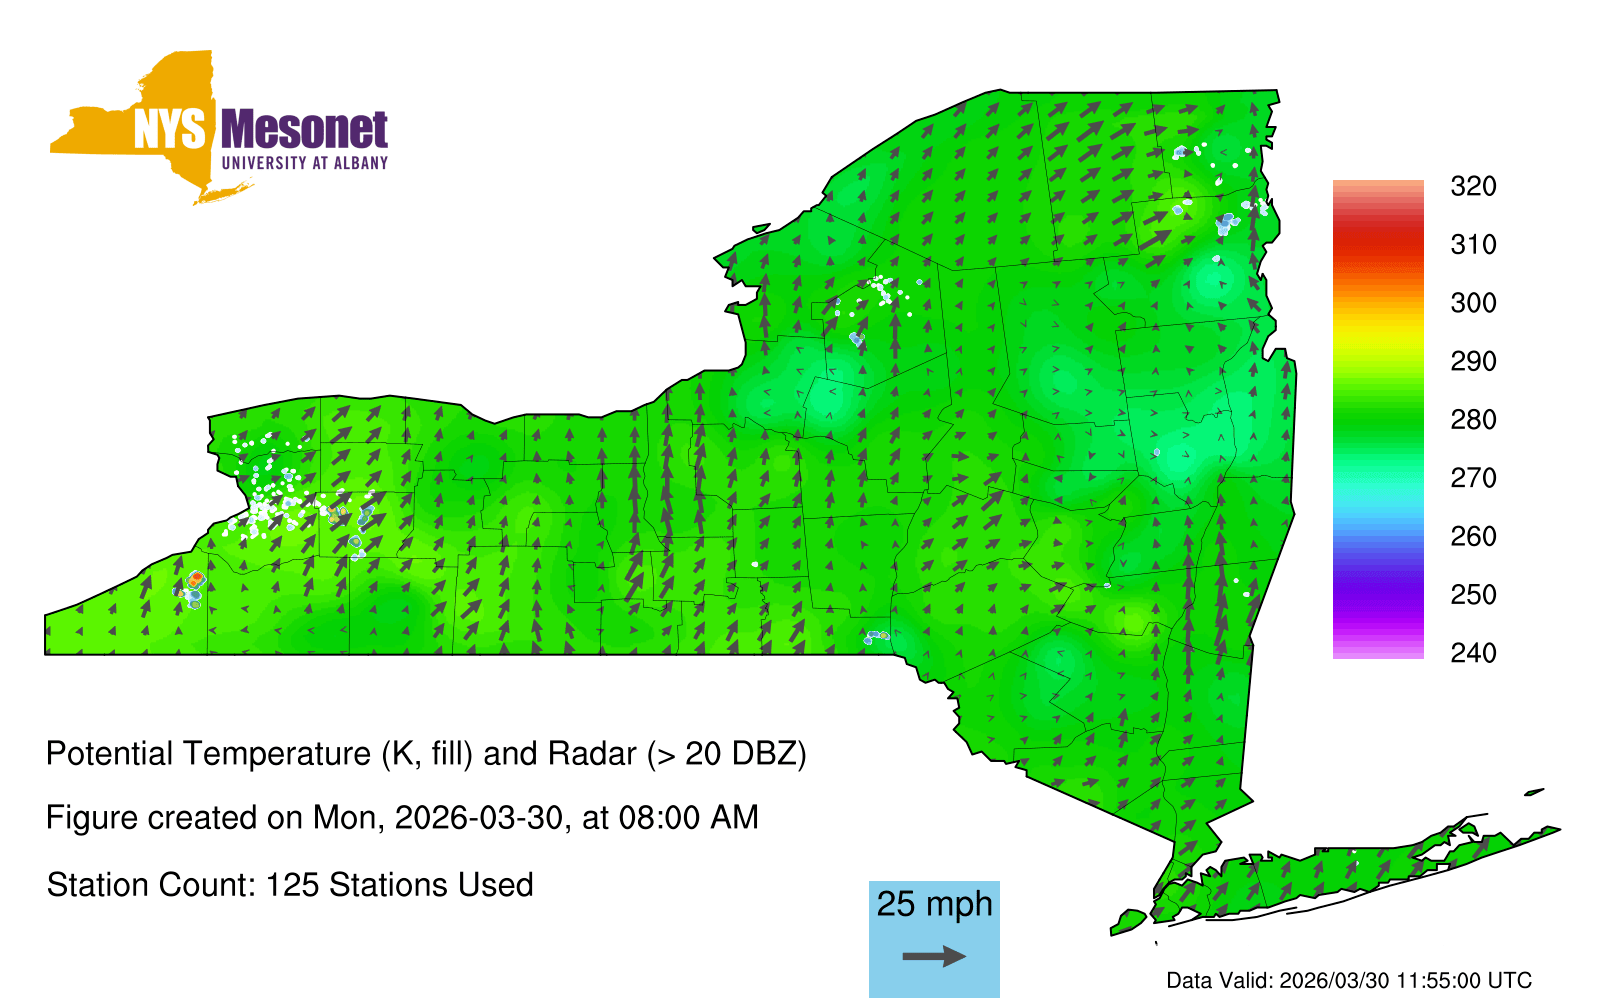Click the University at Albany text
The image size is (1600, 1000).
point(304,163)
